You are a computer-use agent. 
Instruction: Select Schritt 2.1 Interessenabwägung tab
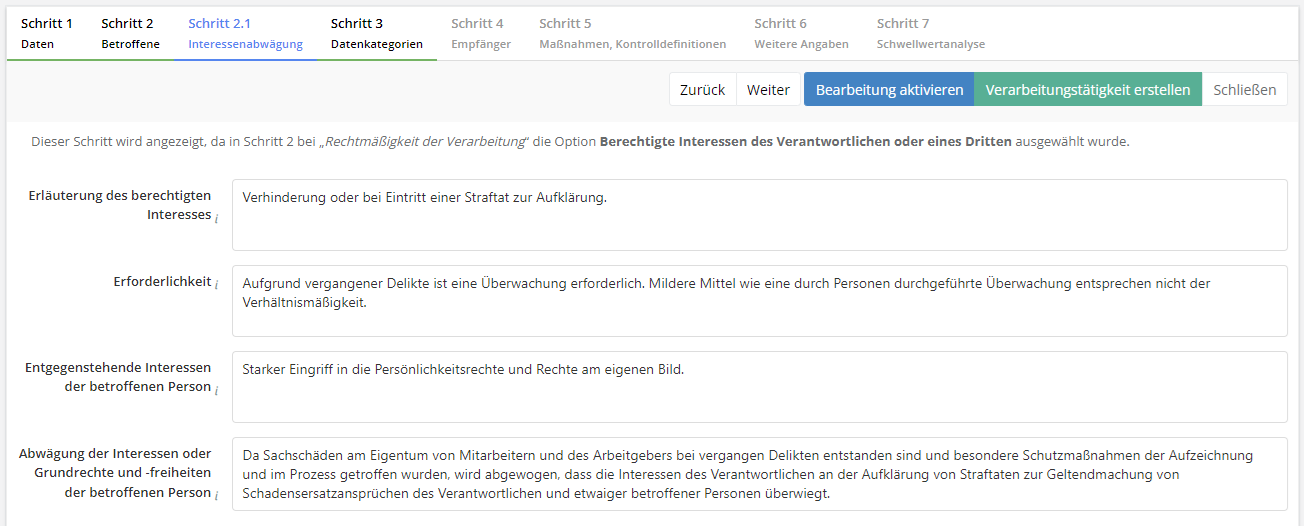click(245, 33)
